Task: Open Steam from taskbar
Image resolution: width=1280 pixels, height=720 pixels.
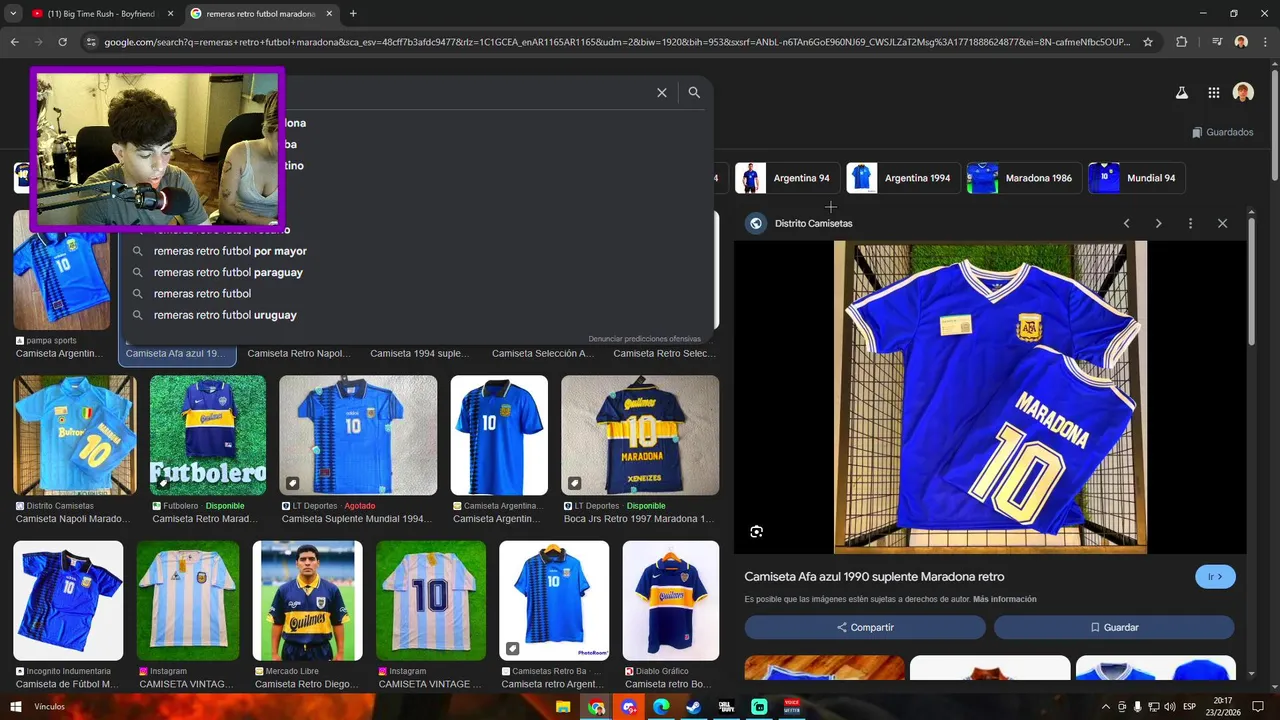Action: [x=693, y=707]
